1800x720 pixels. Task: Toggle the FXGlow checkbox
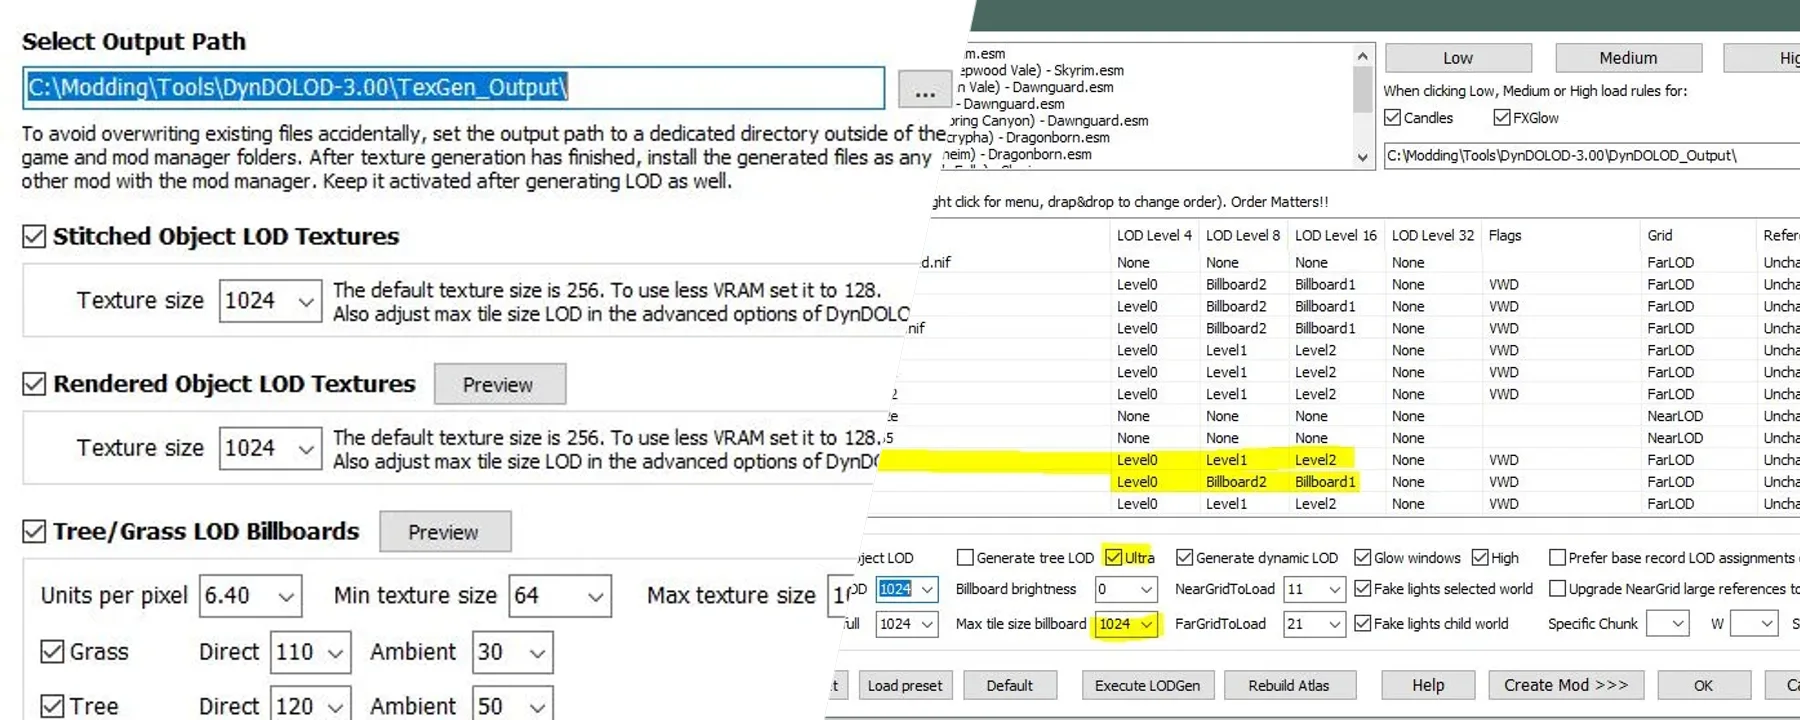[1501, 117]
